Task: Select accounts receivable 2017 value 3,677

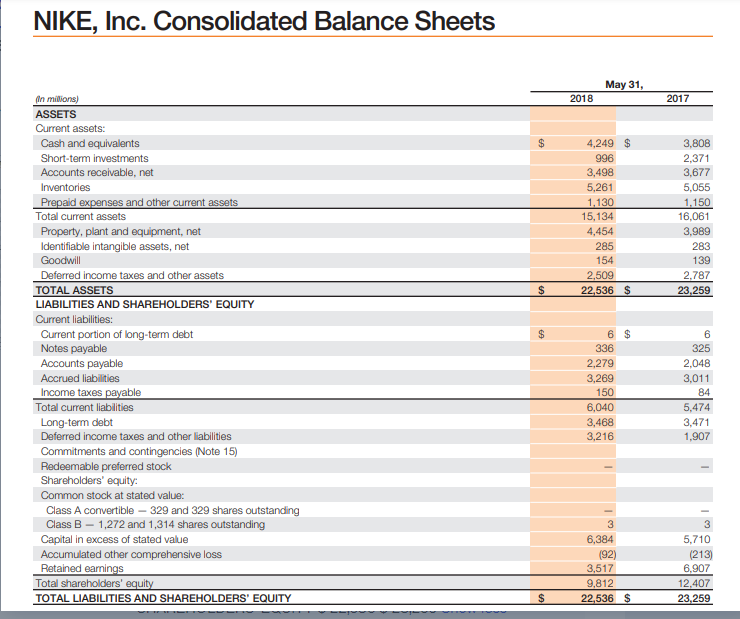Action: 697,173
